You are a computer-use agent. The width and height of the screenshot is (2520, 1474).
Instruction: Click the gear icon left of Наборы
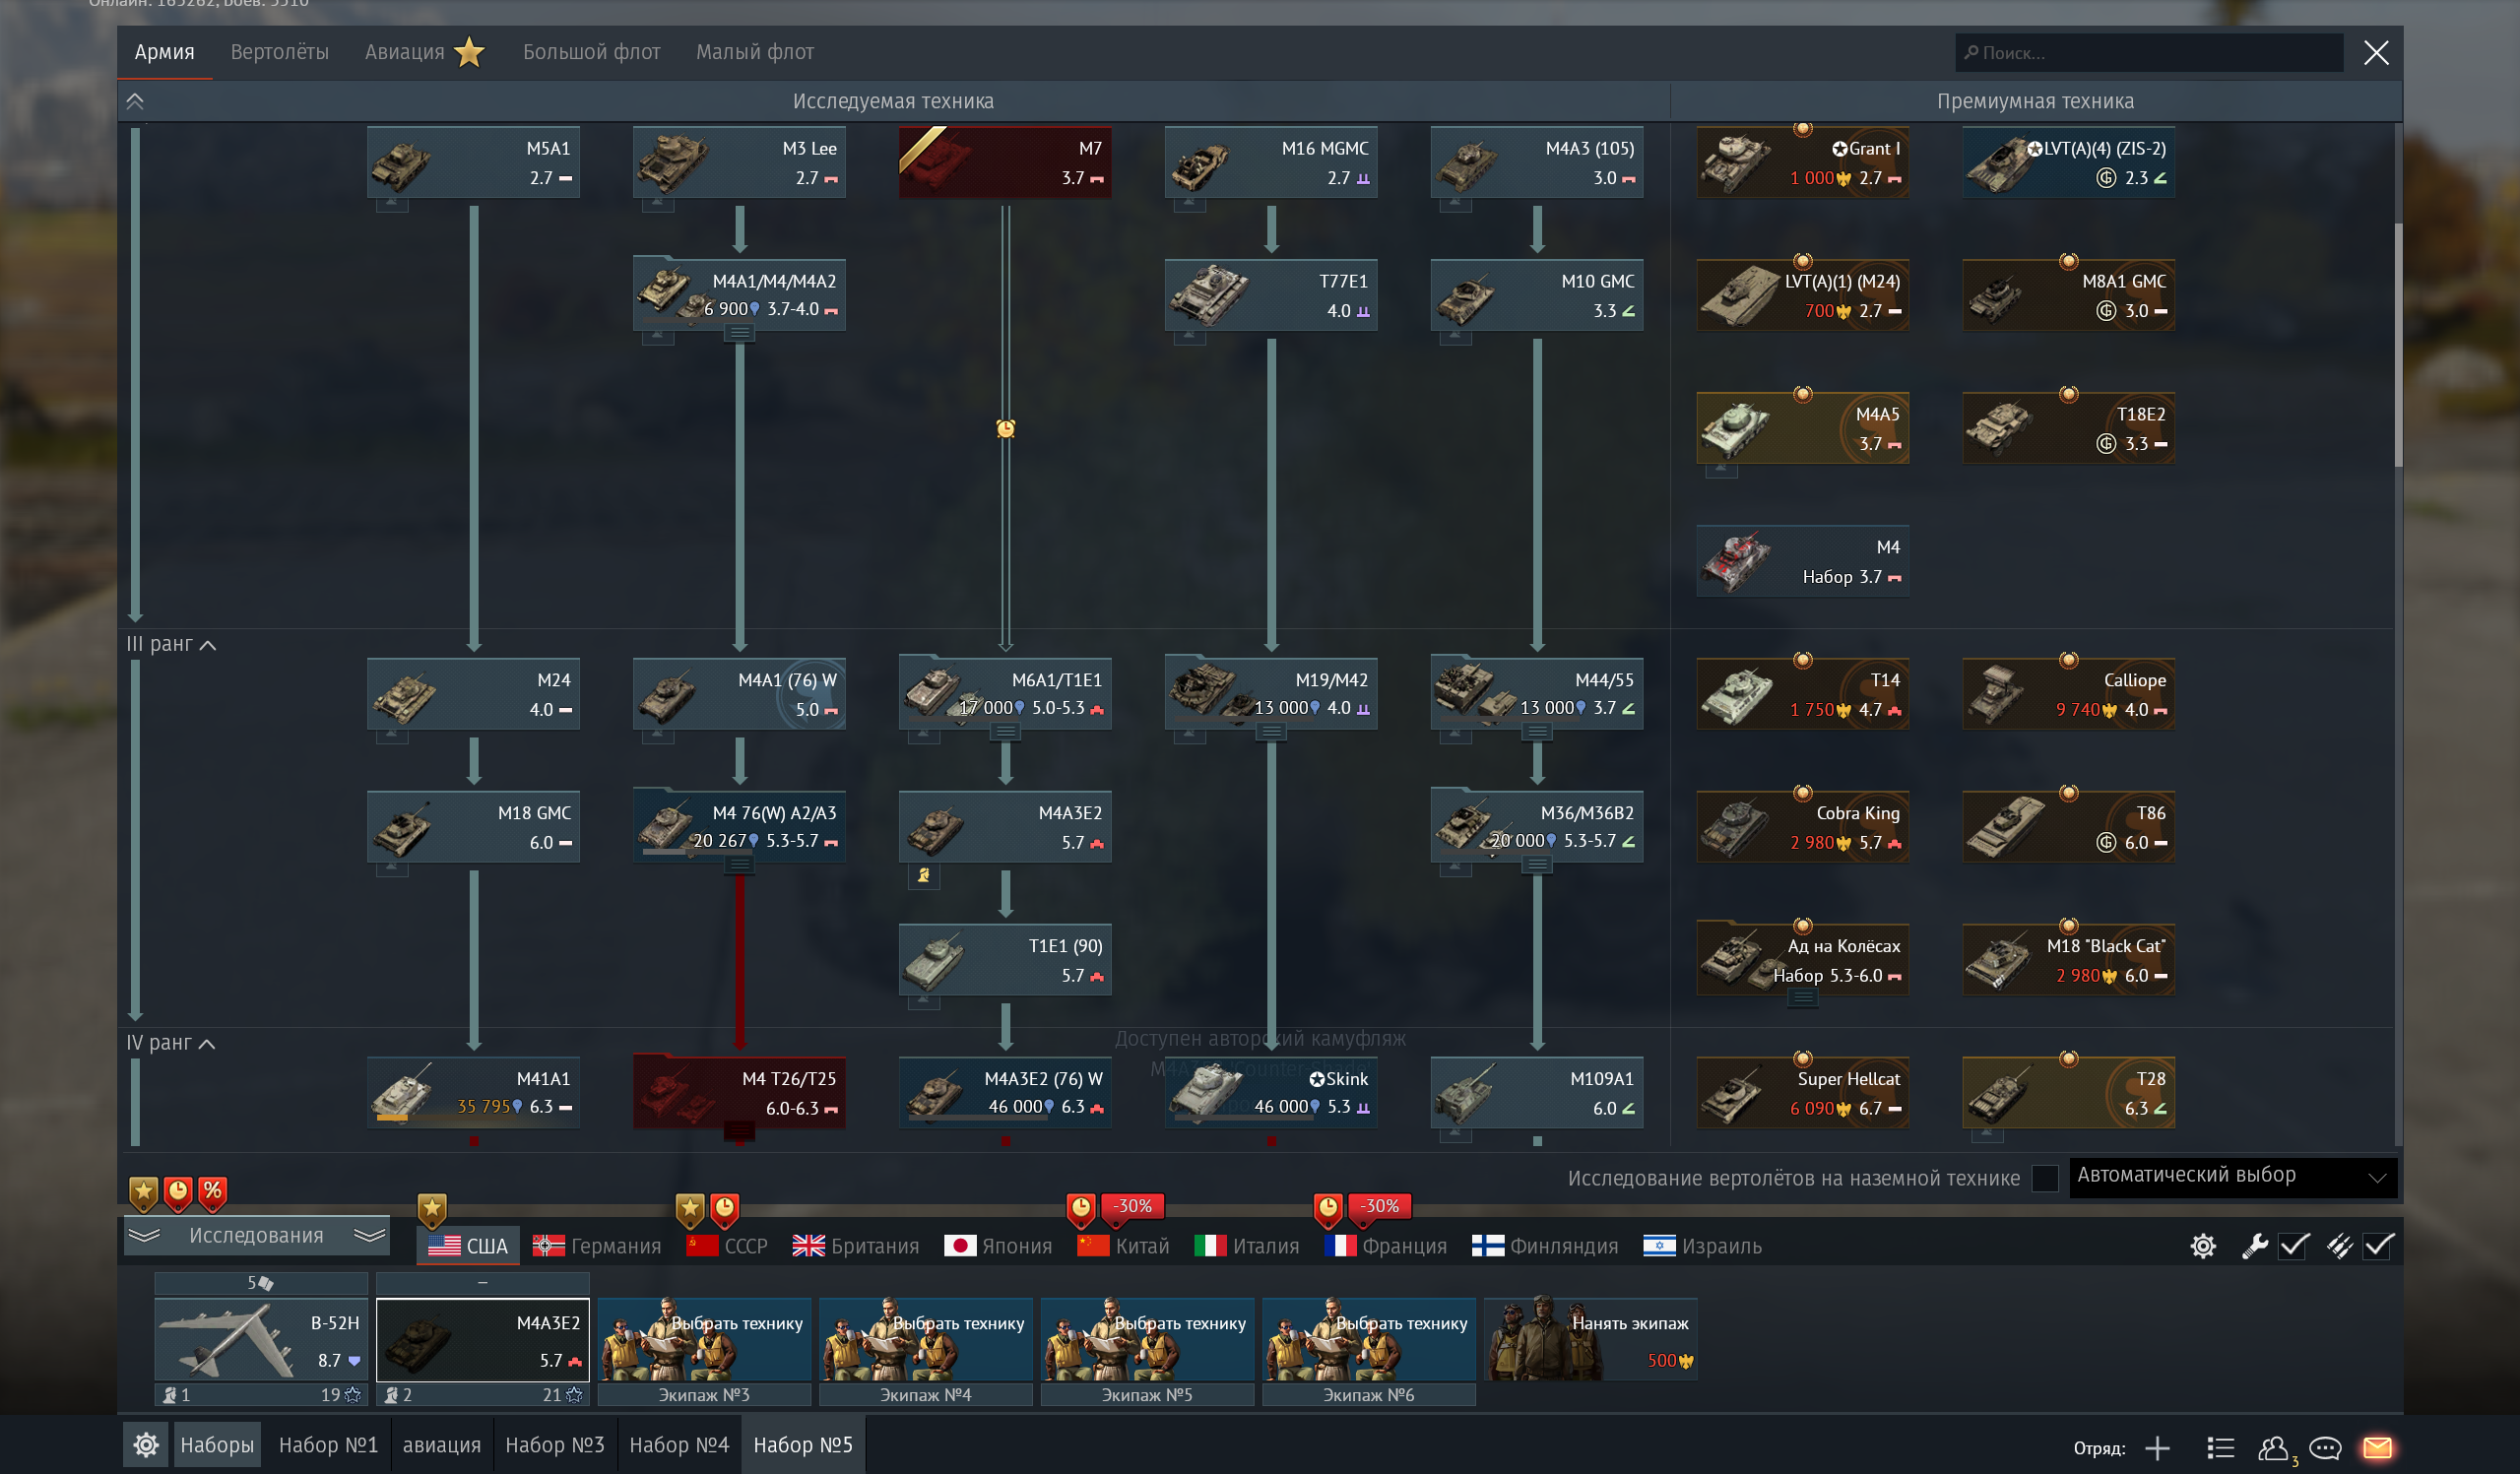[146, 1444]
